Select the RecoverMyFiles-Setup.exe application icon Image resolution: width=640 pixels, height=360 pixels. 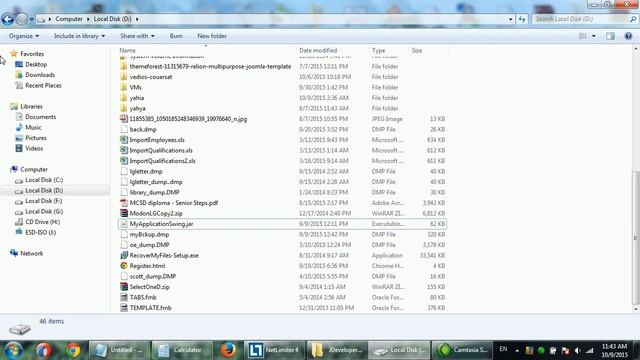pos(124,255)
